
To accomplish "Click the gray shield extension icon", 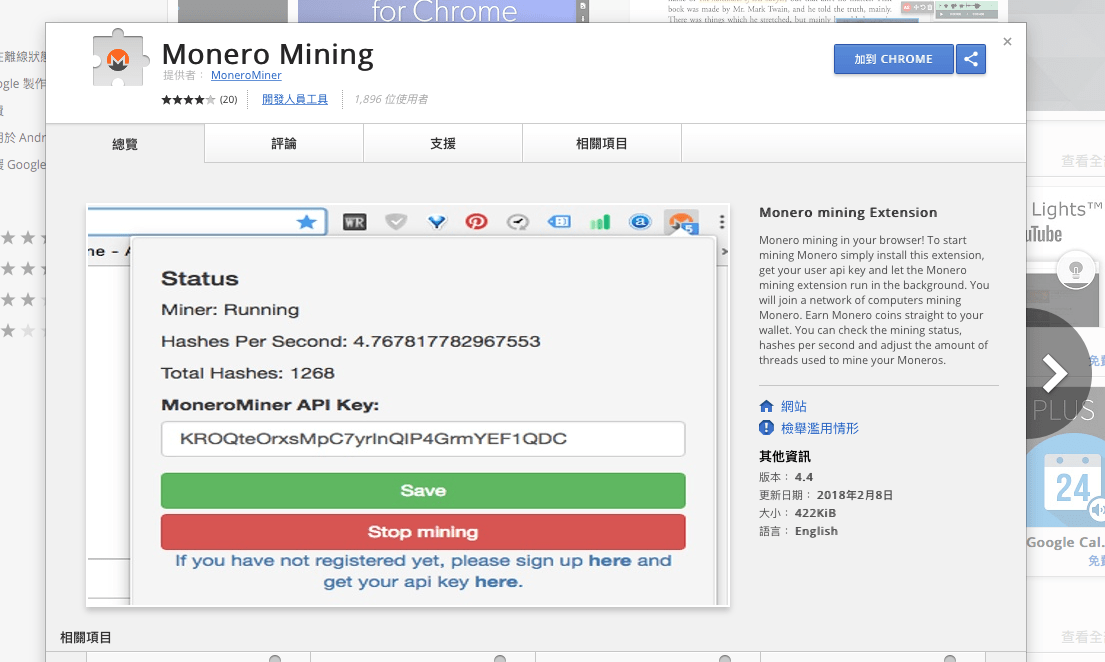I will tap(396, 223).
